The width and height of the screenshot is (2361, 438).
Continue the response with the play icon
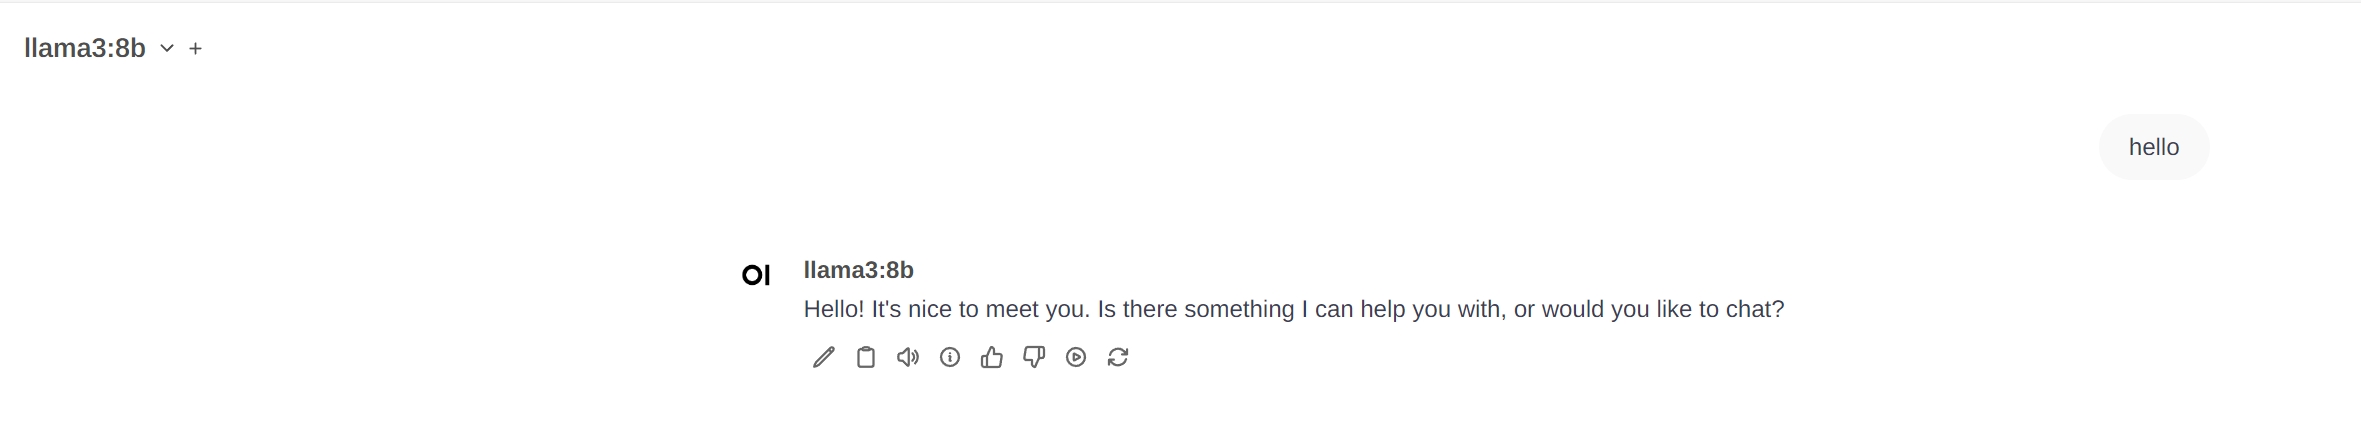1076,357
